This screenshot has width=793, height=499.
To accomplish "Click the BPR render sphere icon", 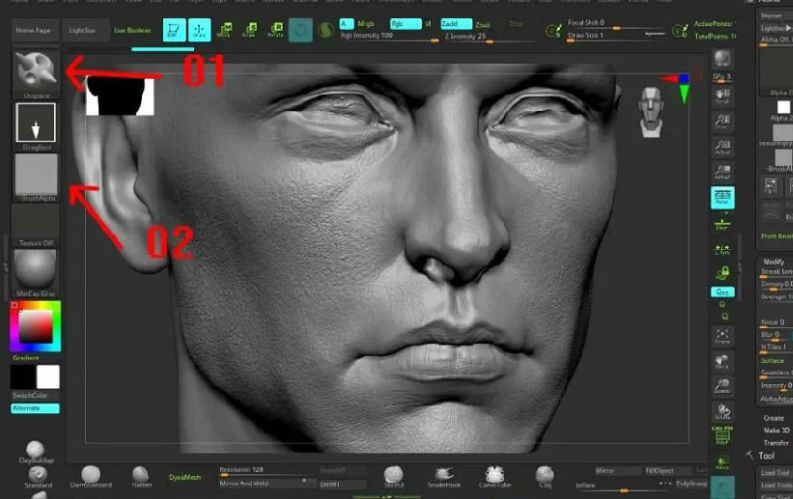I will click(722, 59).
